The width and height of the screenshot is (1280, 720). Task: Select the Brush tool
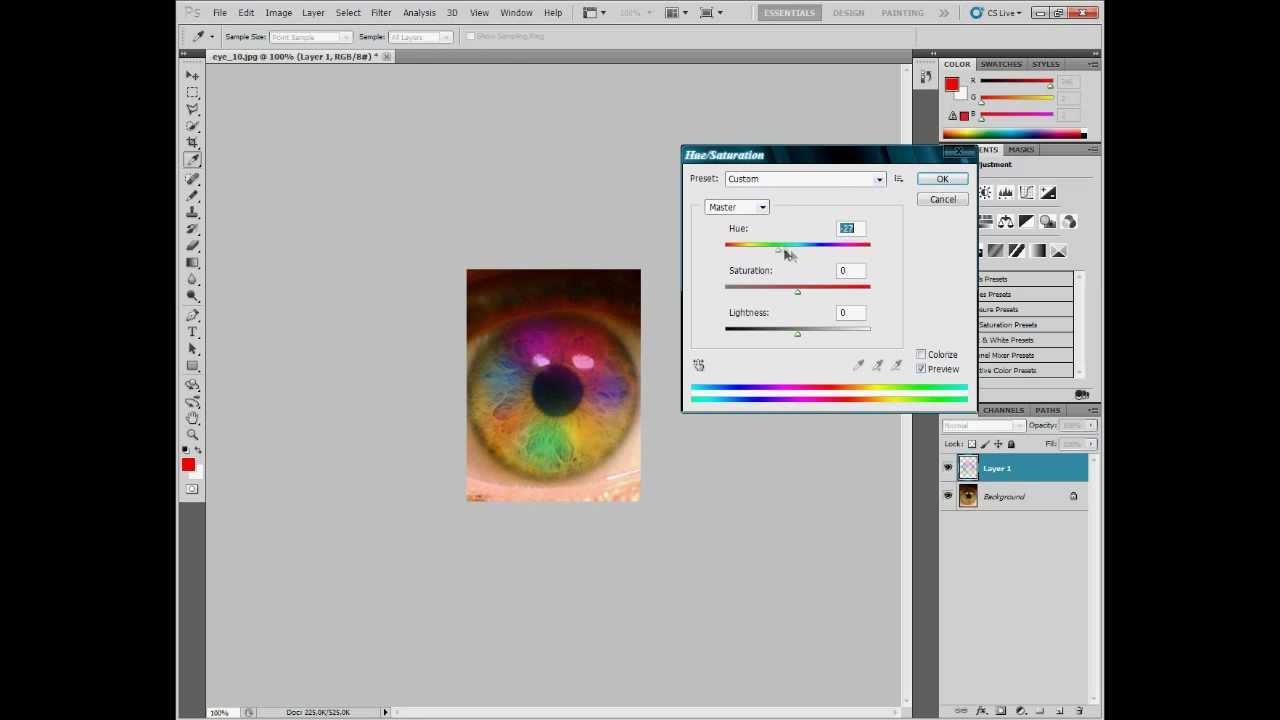[x=192, y=195]
